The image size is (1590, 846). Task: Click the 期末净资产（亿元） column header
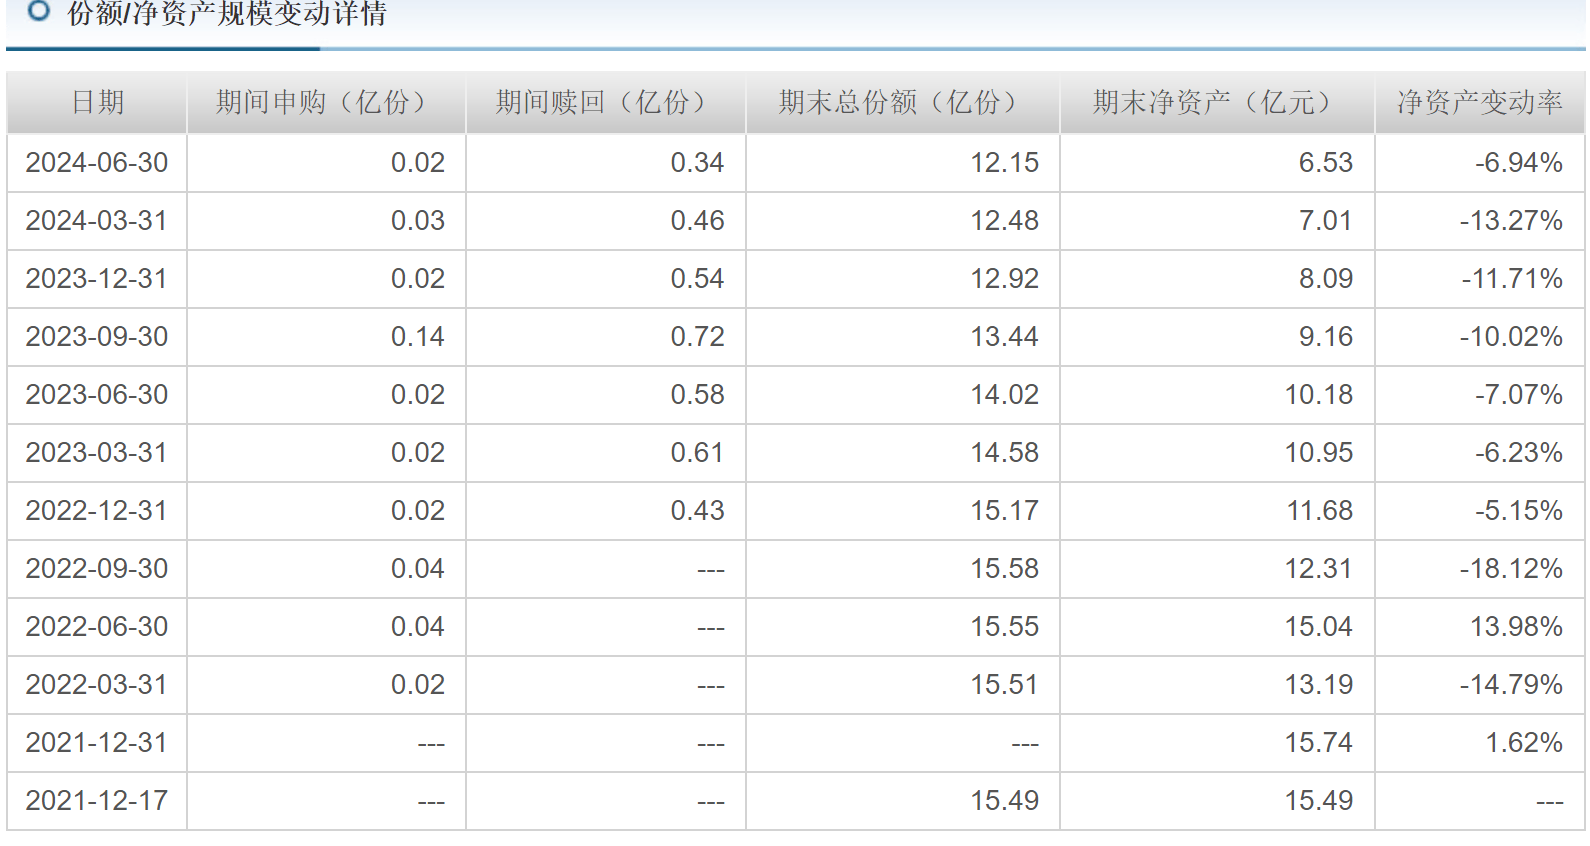pyautogui.click(x=1216, y=102)
